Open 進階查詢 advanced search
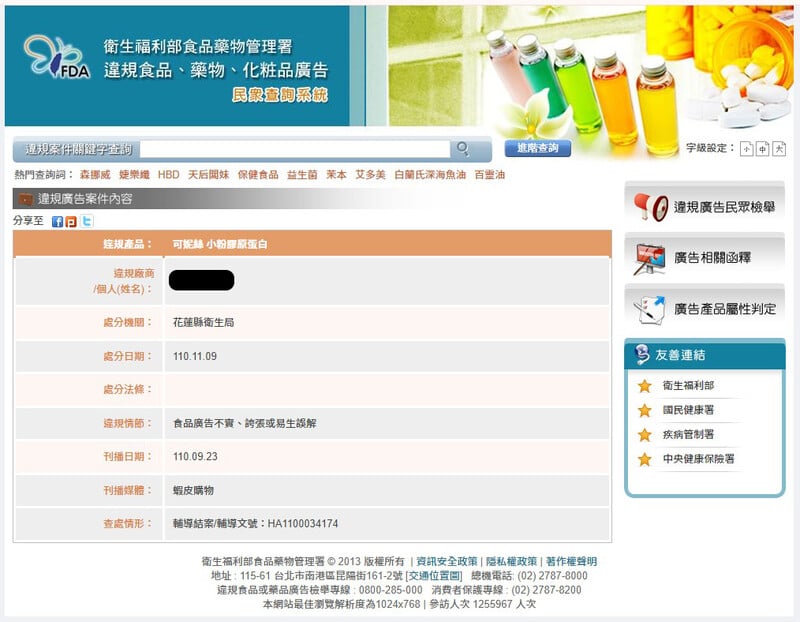800x622 pixels. [x=537, y=148]
